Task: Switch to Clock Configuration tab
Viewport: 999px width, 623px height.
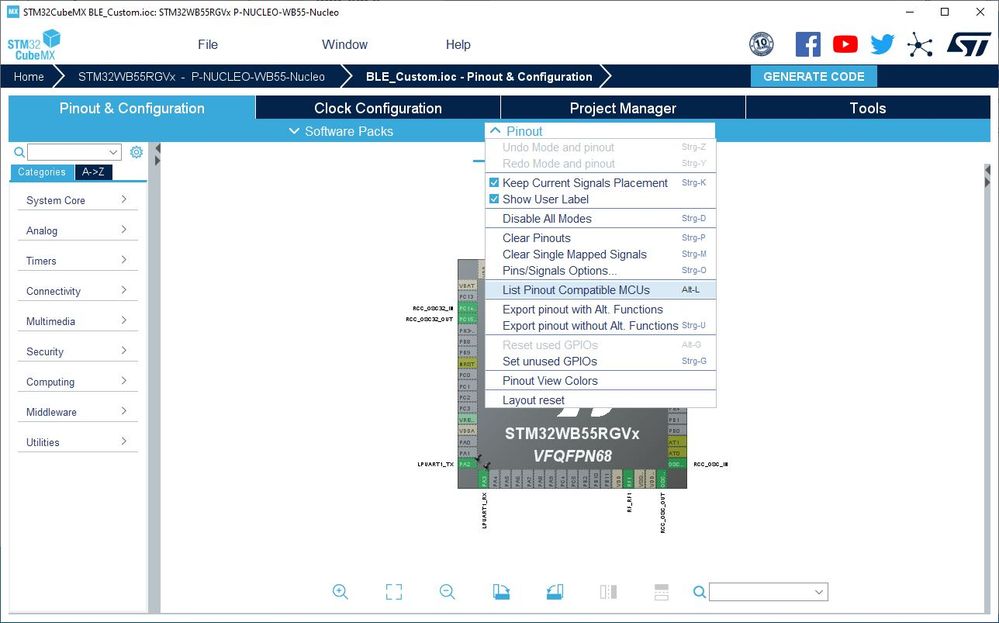Action: coord(378,108)
